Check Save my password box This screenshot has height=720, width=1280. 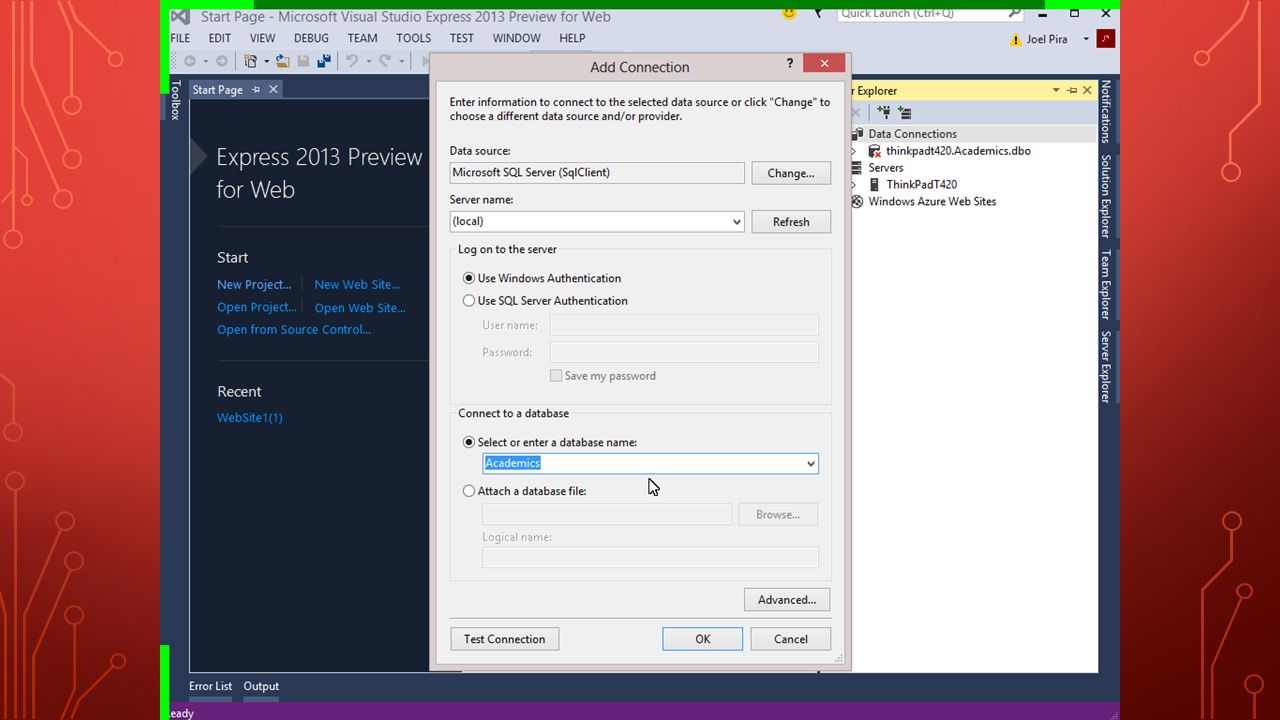(x=556, y=376)
